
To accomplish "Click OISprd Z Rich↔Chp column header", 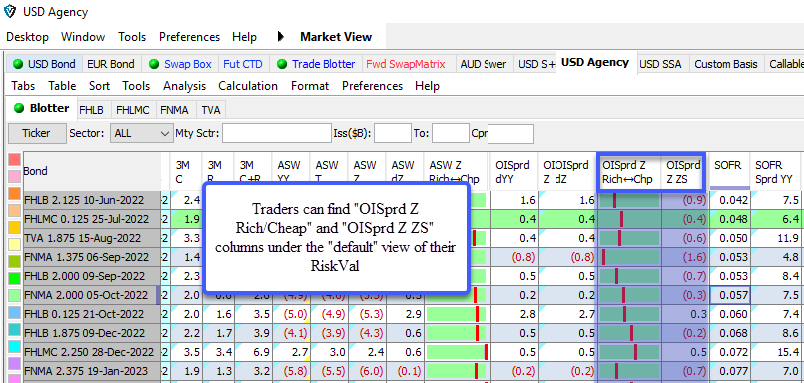I will (630, 172).
